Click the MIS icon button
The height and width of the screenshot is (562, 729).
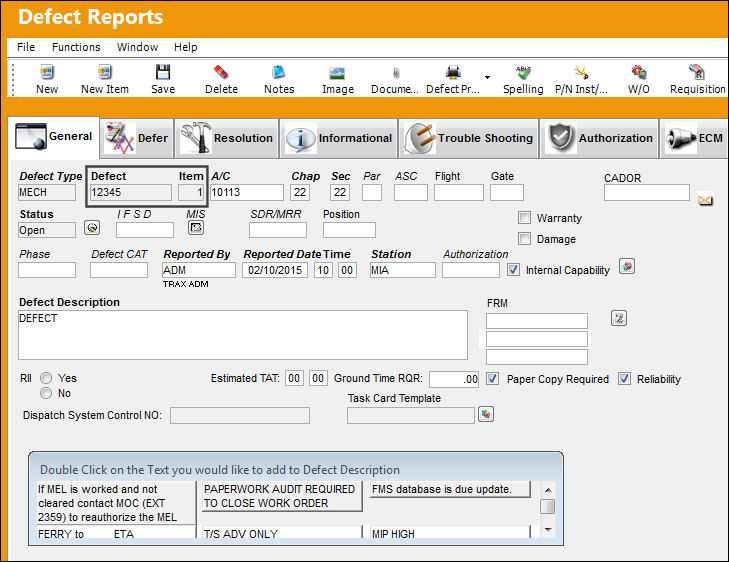(196, 228)
